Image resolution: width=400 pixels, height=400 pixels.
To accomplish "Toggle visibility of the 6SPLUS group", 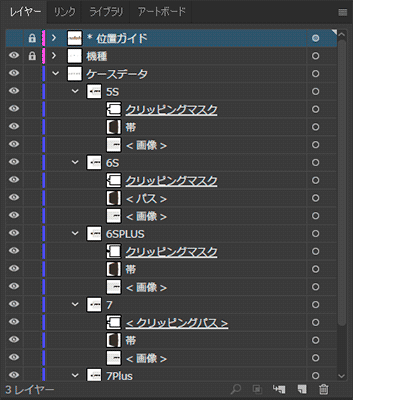I will pos(14,233).
